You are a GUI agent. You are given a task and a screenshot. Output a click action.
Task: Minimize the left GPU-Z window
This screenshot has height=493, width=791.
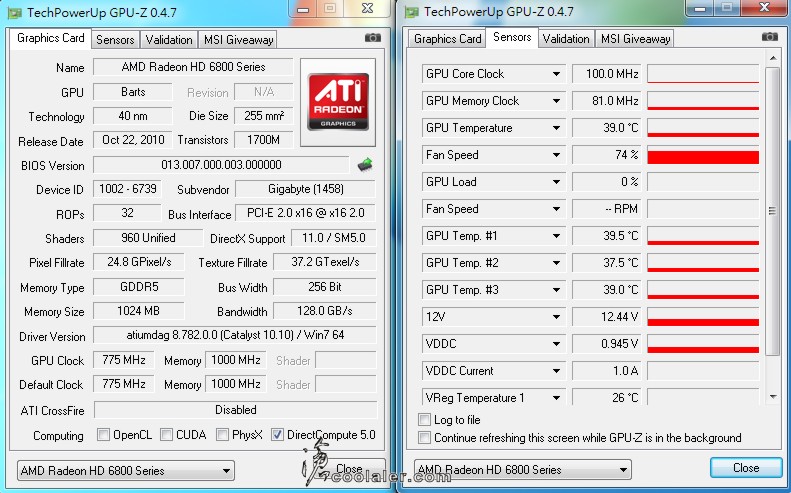coord(303,9)
